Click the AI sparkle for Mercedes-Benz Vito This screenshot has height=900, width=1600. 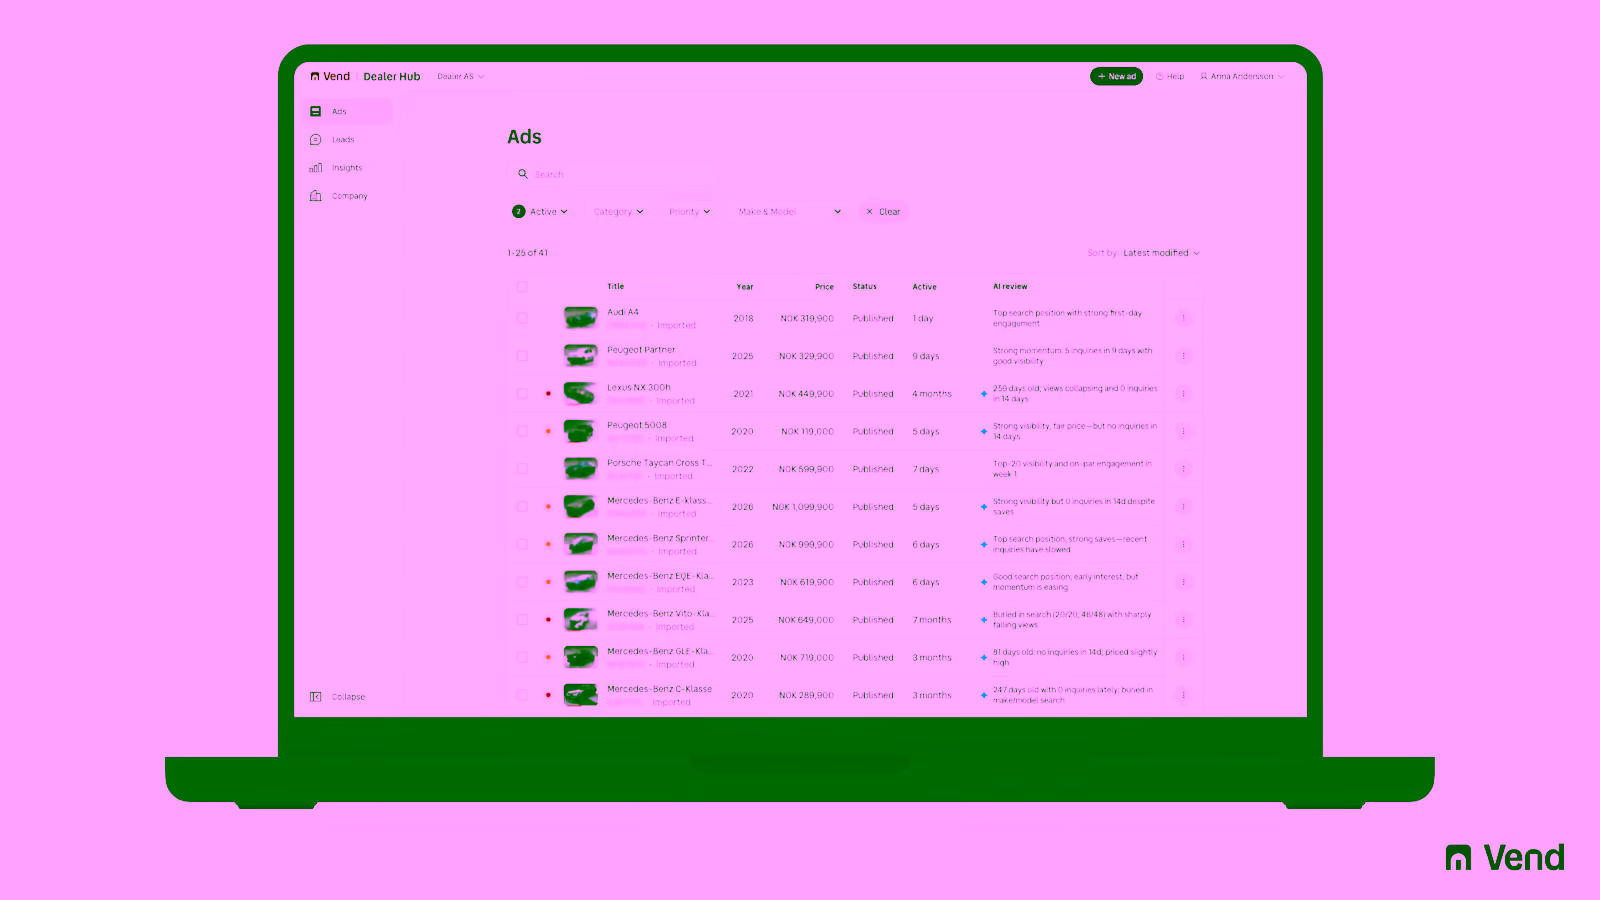(x=984, y=620)
